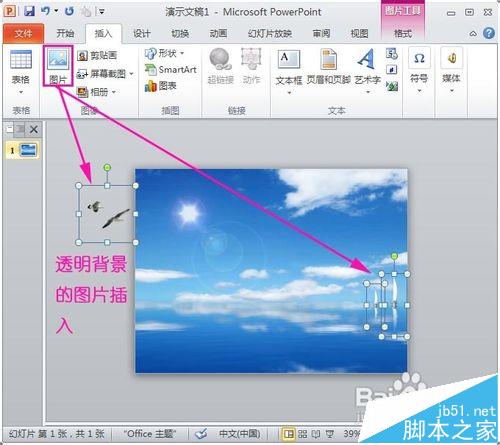500x445 pixels.
Task: Change language 中文(中国) in status bar
Action: pos(240,434)
